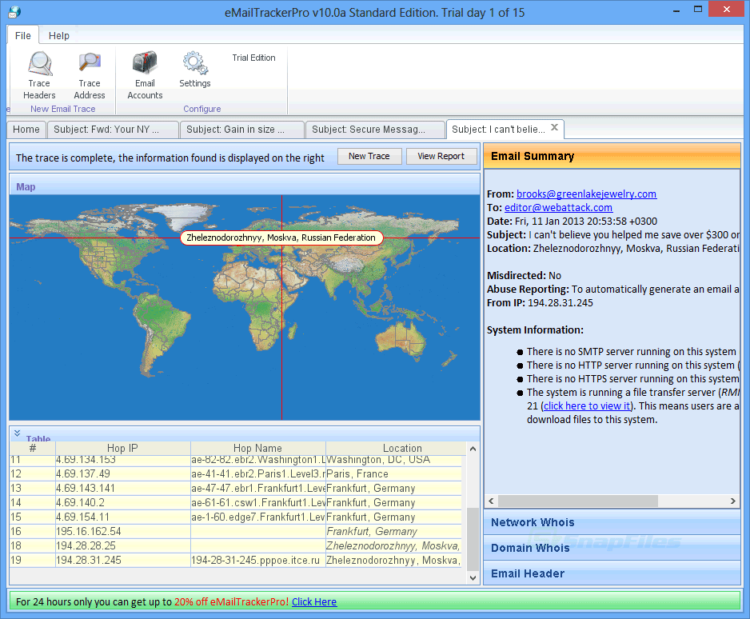Click the Map panel header
The image size is (750, 619).
(x=244, y=187)
